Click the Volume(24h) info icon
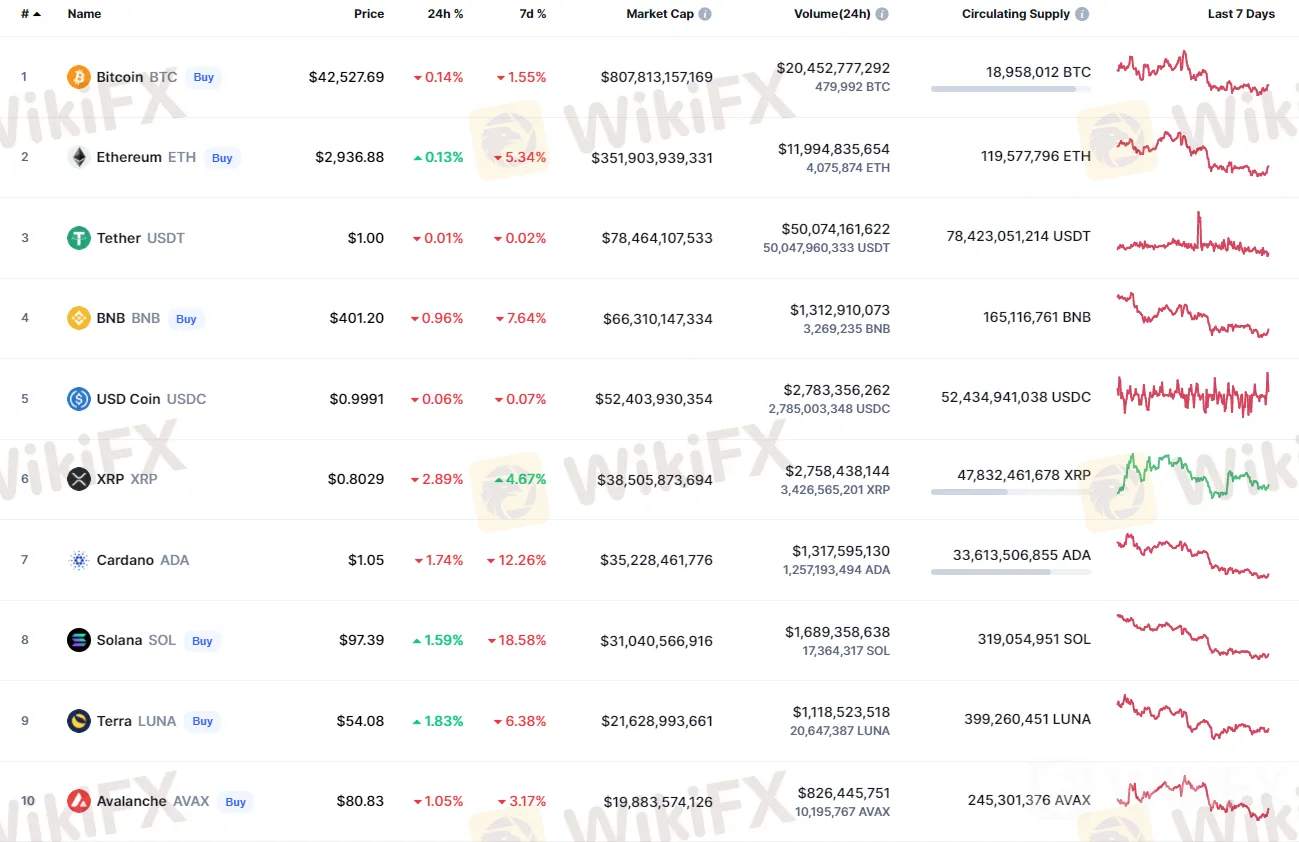 pos(882,14)
